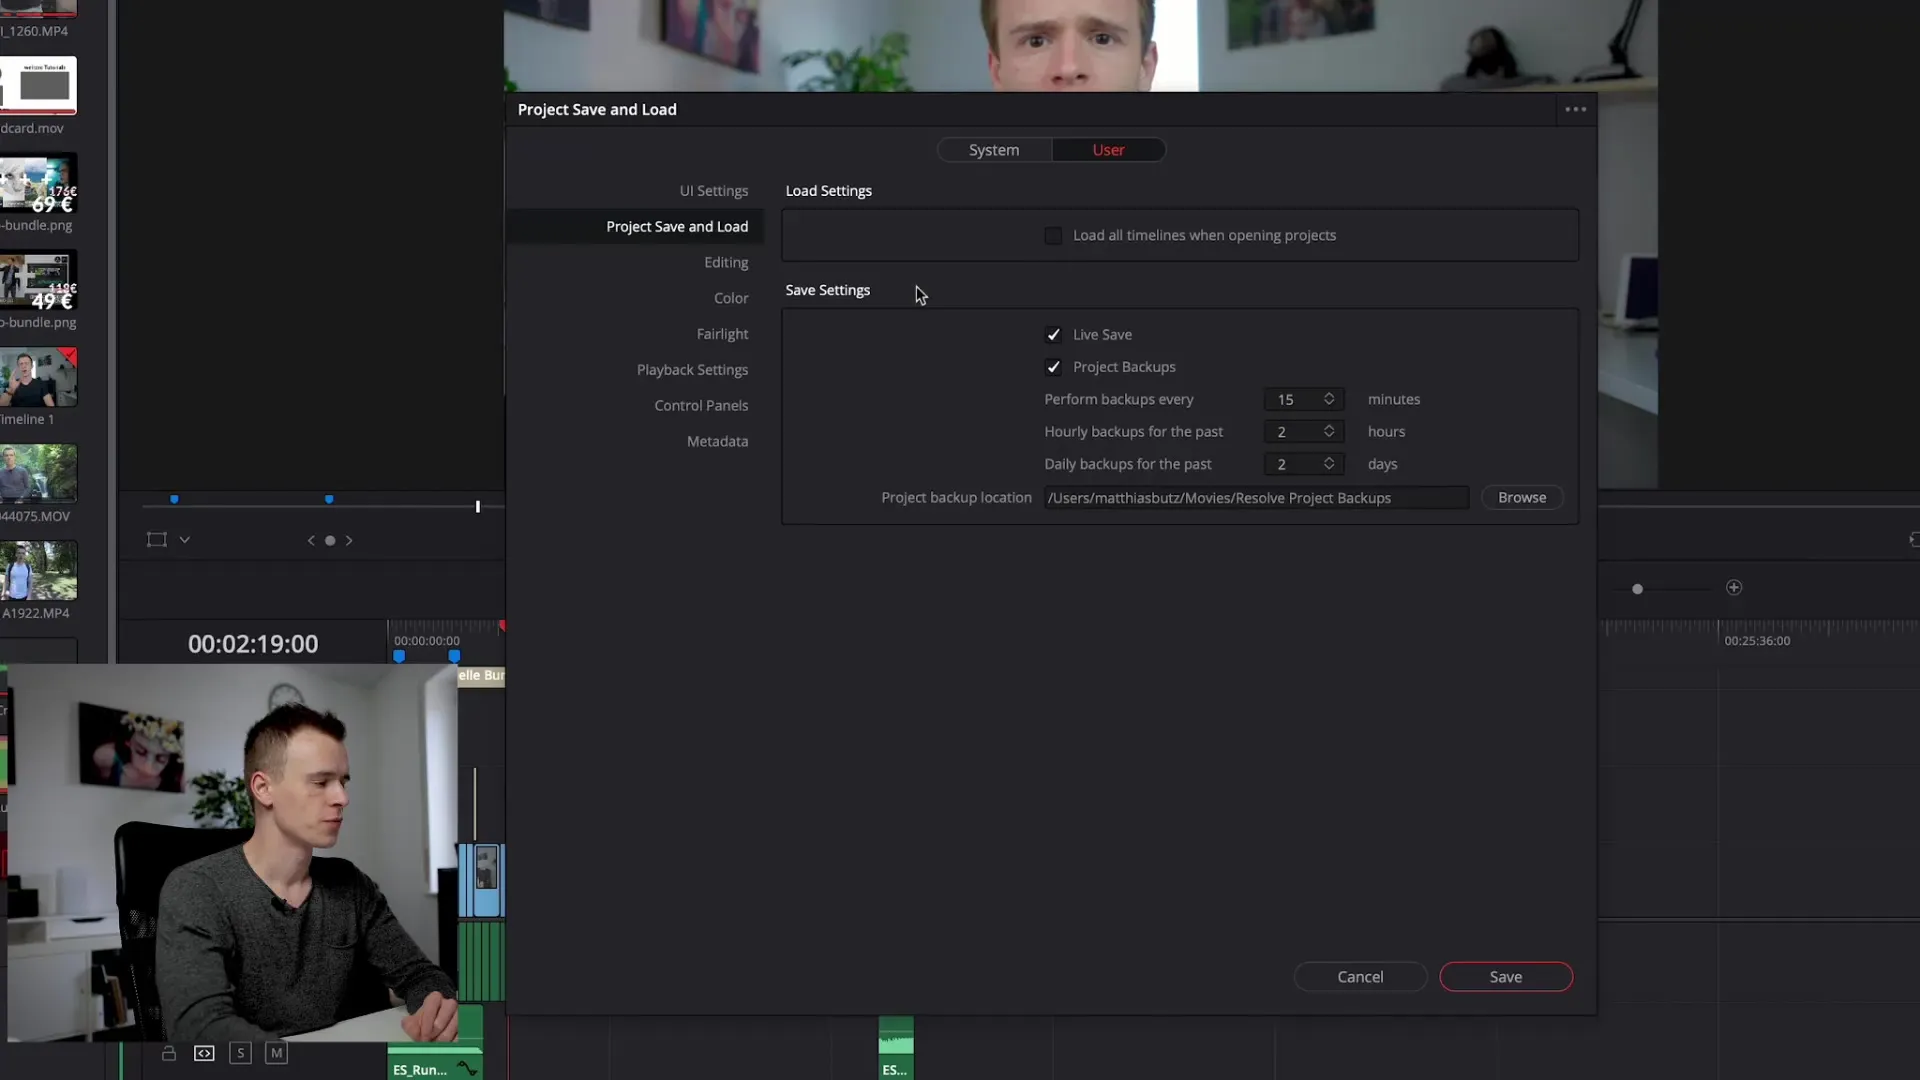Open Fairlight preferences section
The width and height of the screenshot is (1920, 1080).
click(x=722, y=334)
